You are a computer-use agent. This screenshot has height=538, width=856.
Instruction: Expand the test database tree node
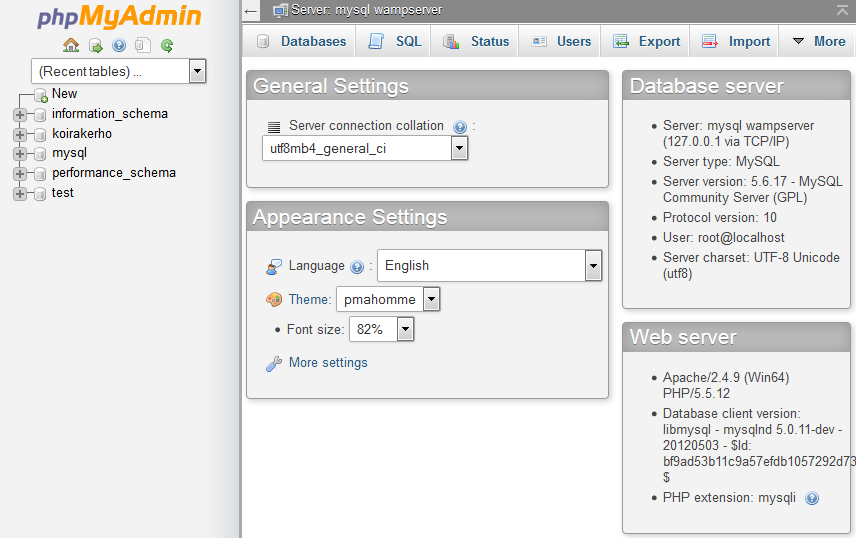click(x=20, y=193)
